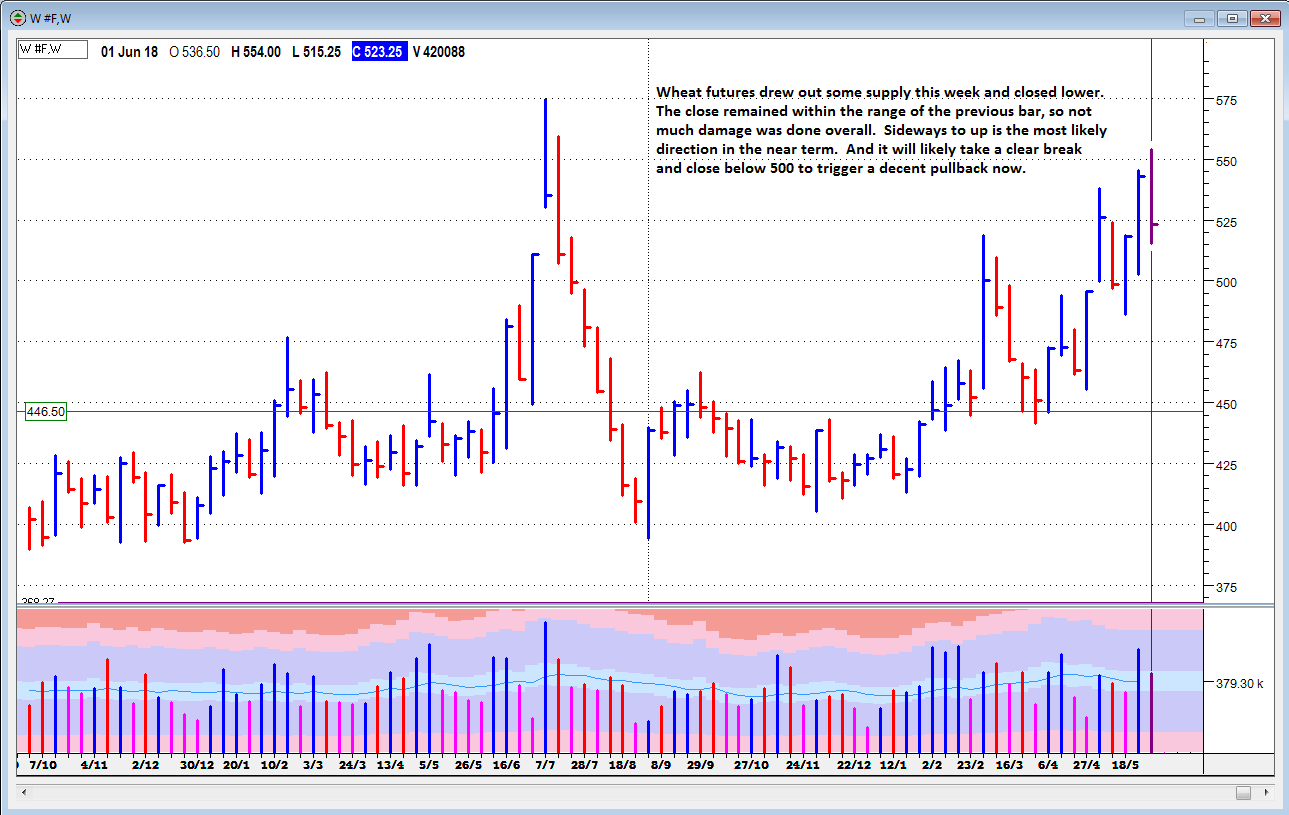Click the 550 price axis label
The image size is (1289, 815).
click(x=1227, y=161)
